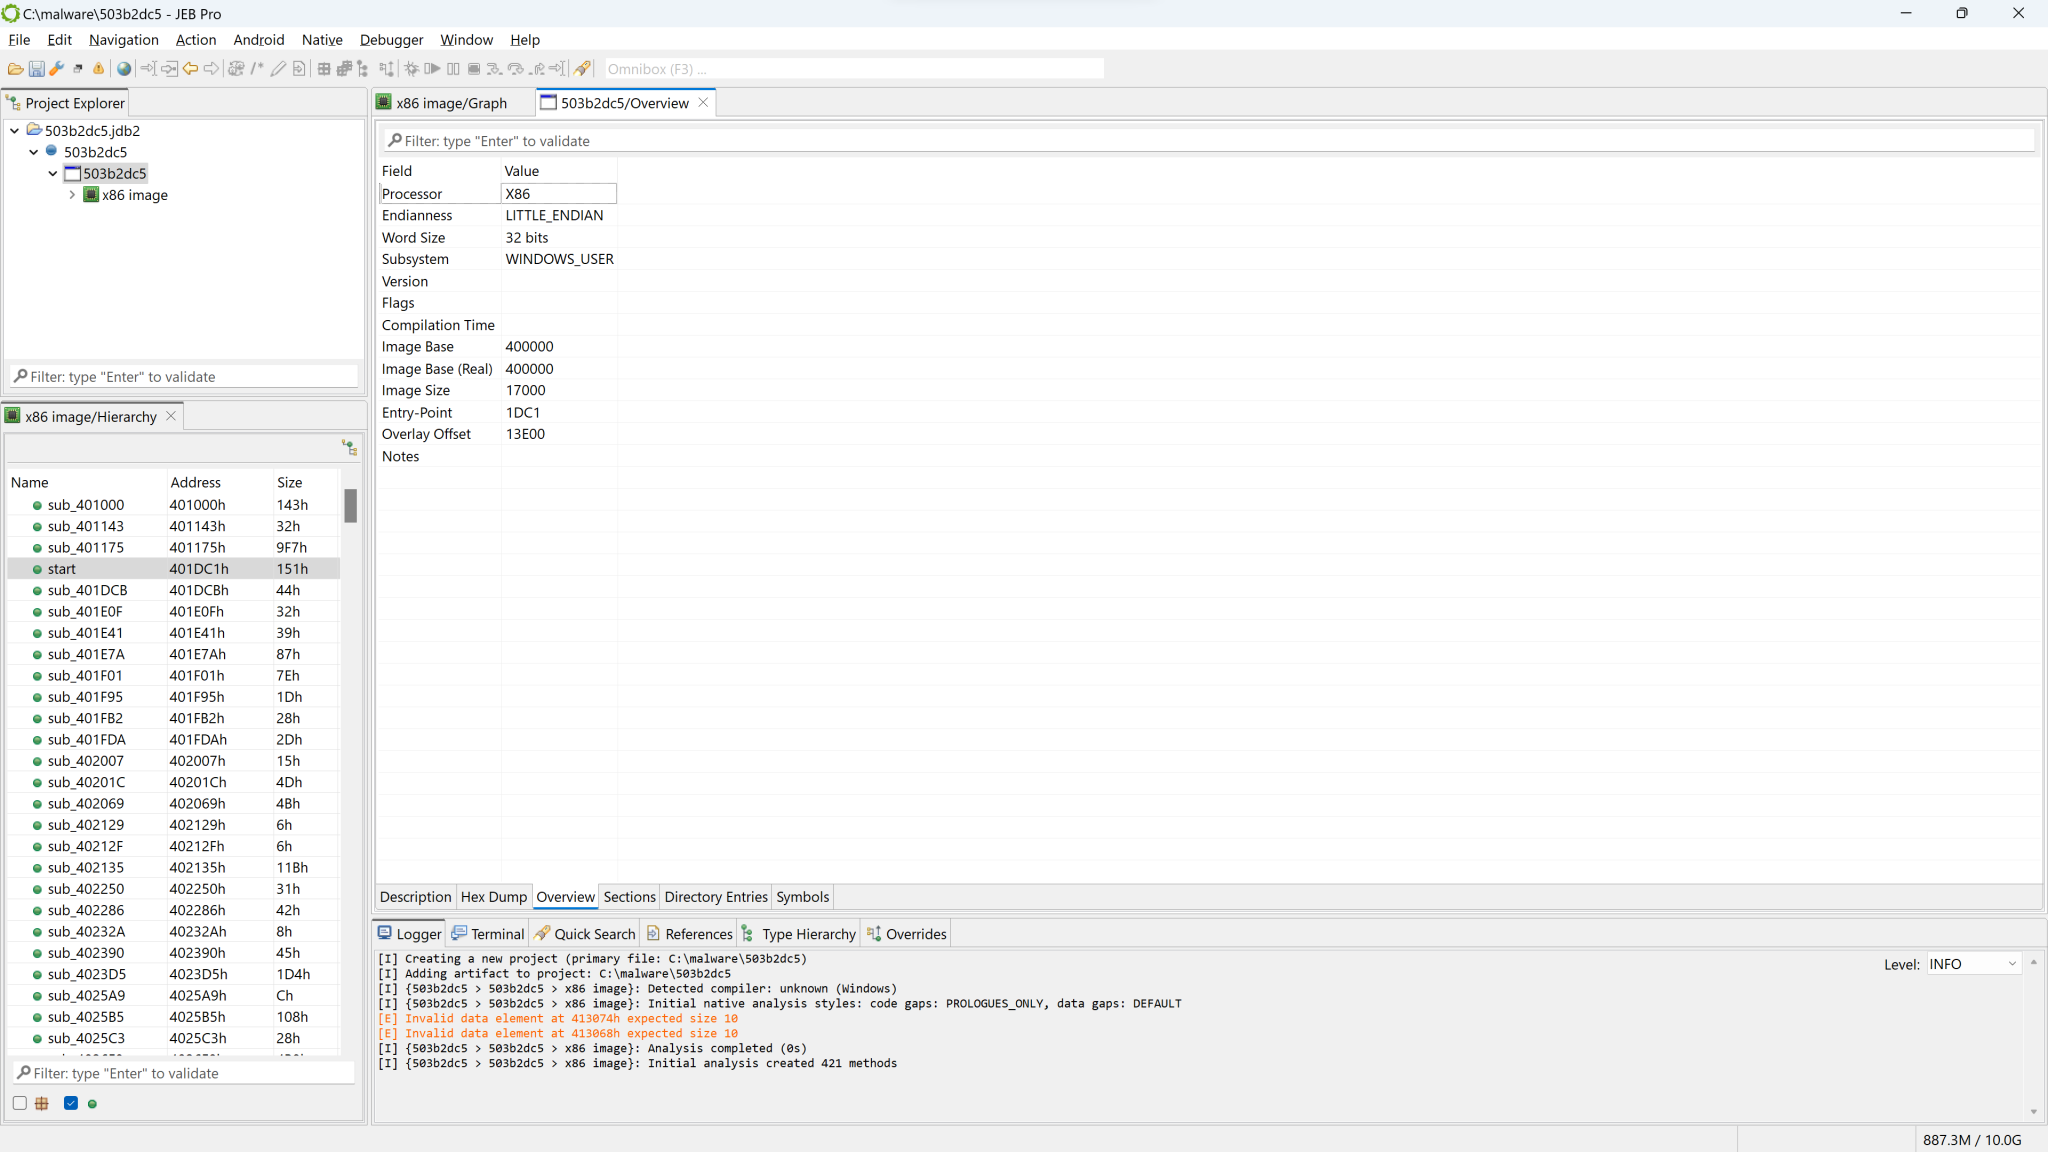The image size is (2048, 1152).
Task: Open the options wrench icon
Action: pos(57,68)
